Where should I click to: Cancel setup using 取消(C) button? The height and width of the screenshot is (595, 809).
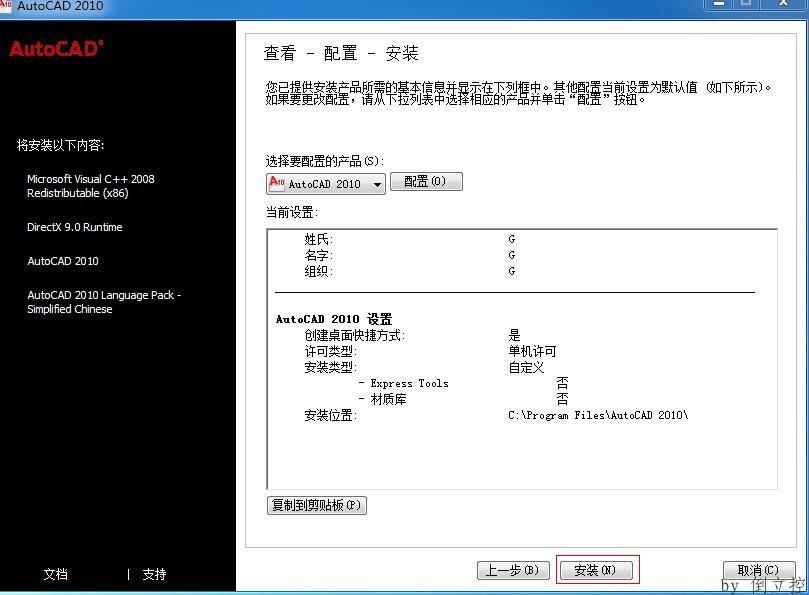pos(757,570)
